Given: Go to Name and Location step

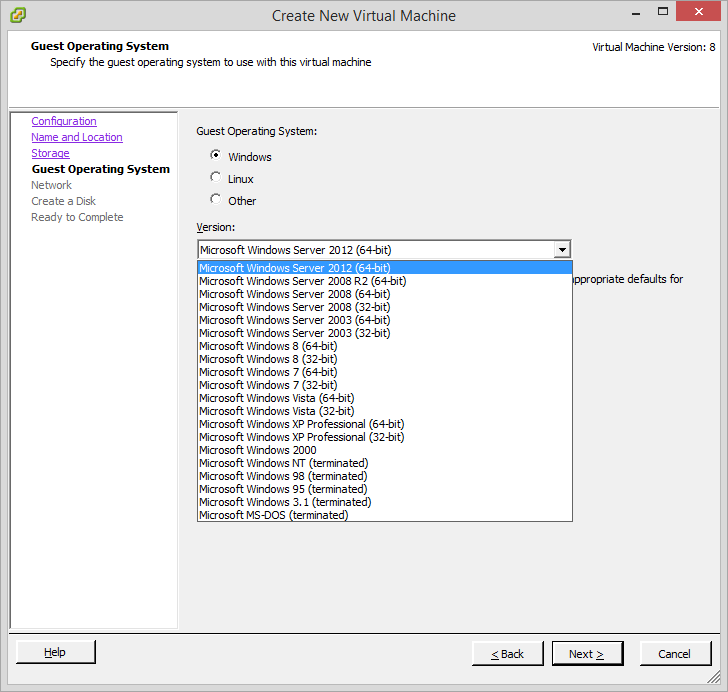Looking at the screenshot, I should tap(77, 137).
